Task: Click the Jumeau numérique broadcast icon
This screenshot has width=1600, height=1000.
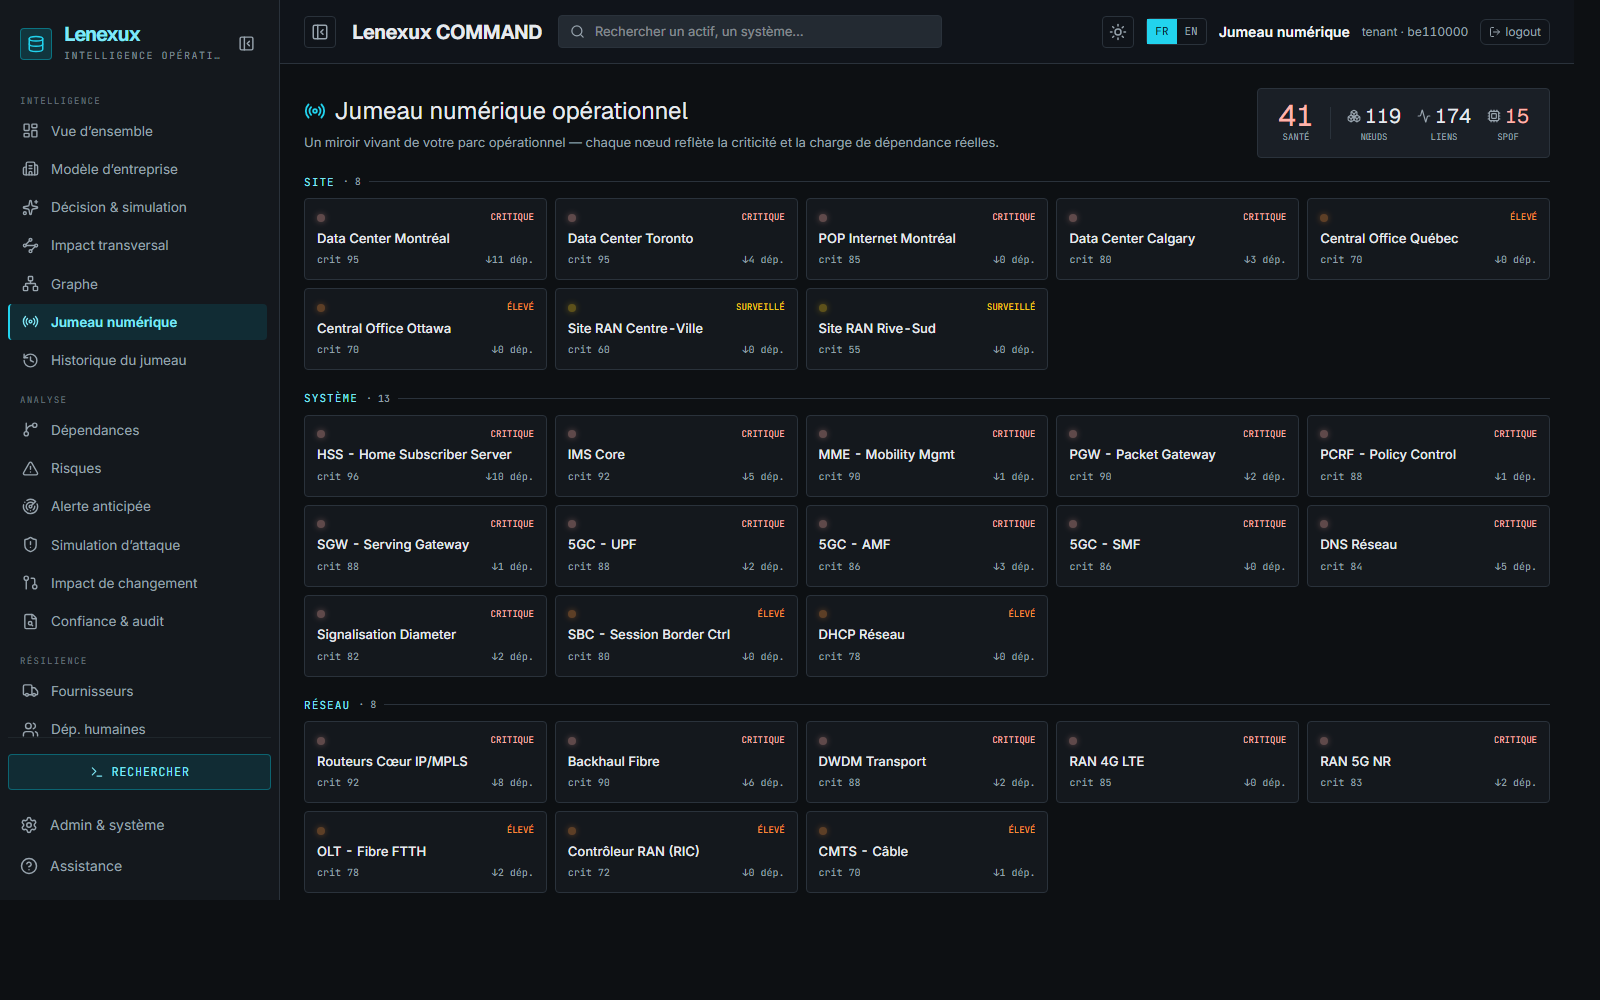Action: [30, 322]
